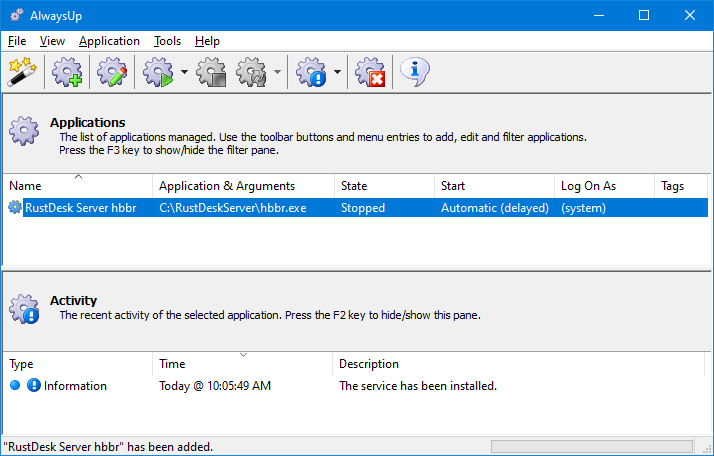This screenshot has width=714, height=456.
Task: Click the AlwaysUp title bar icon
Action: (x=16, y=15)
